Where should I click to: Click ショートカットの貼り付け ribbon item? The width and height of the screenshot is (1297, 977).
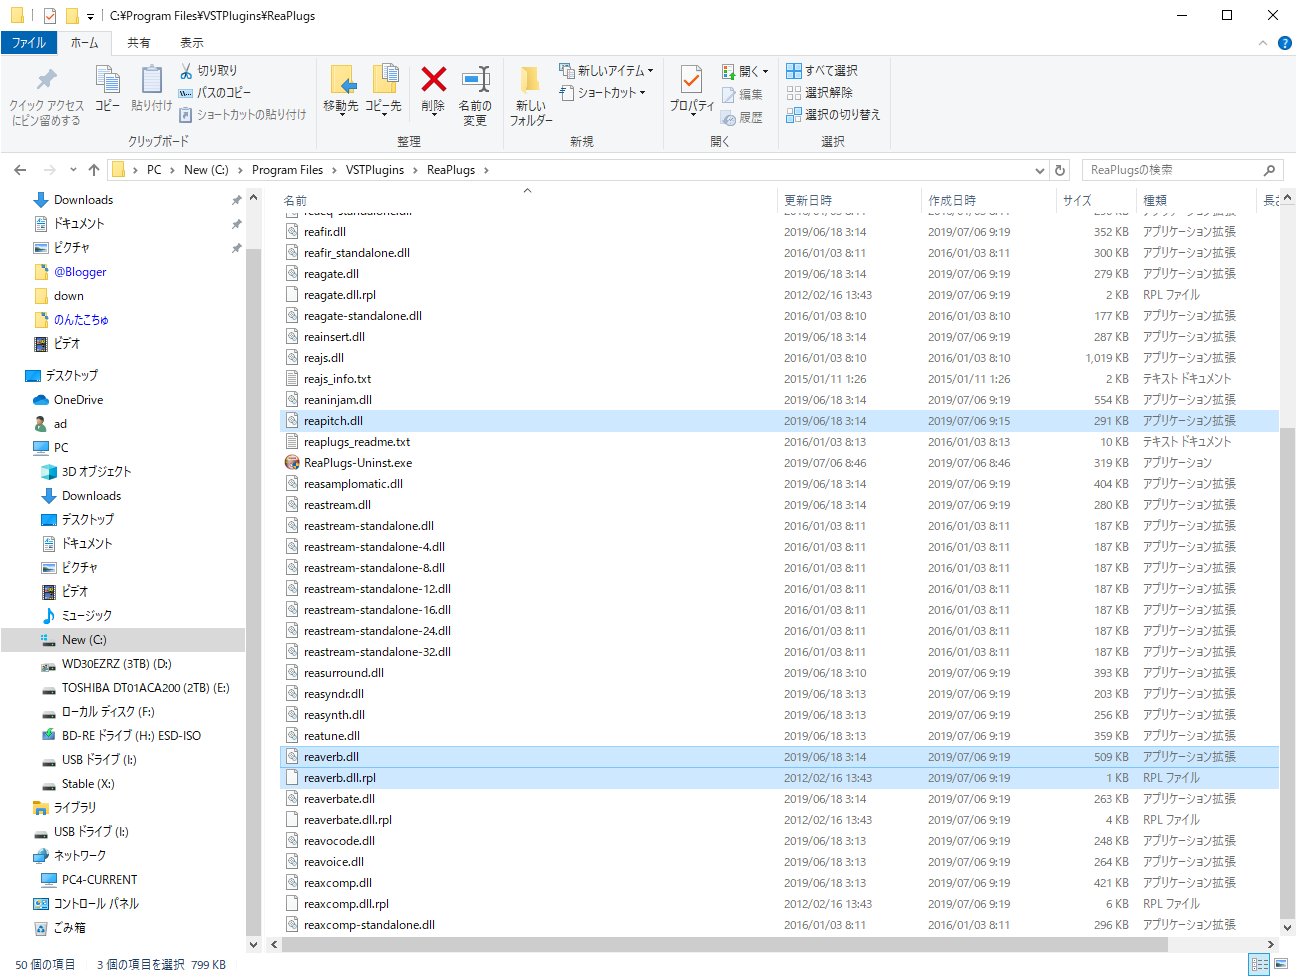[243, 115]
